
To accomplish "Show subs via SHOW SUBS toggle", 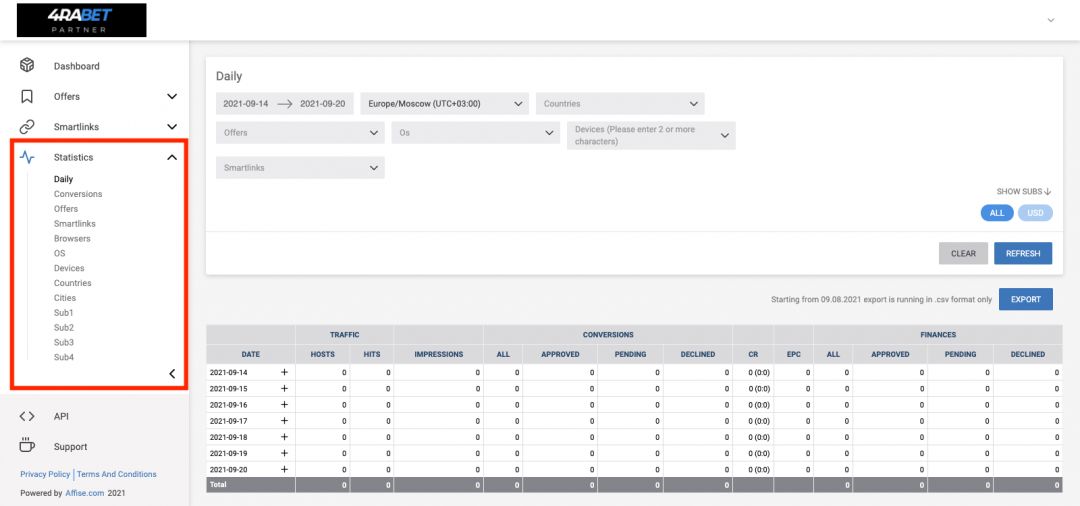I will coord(1023,192).
